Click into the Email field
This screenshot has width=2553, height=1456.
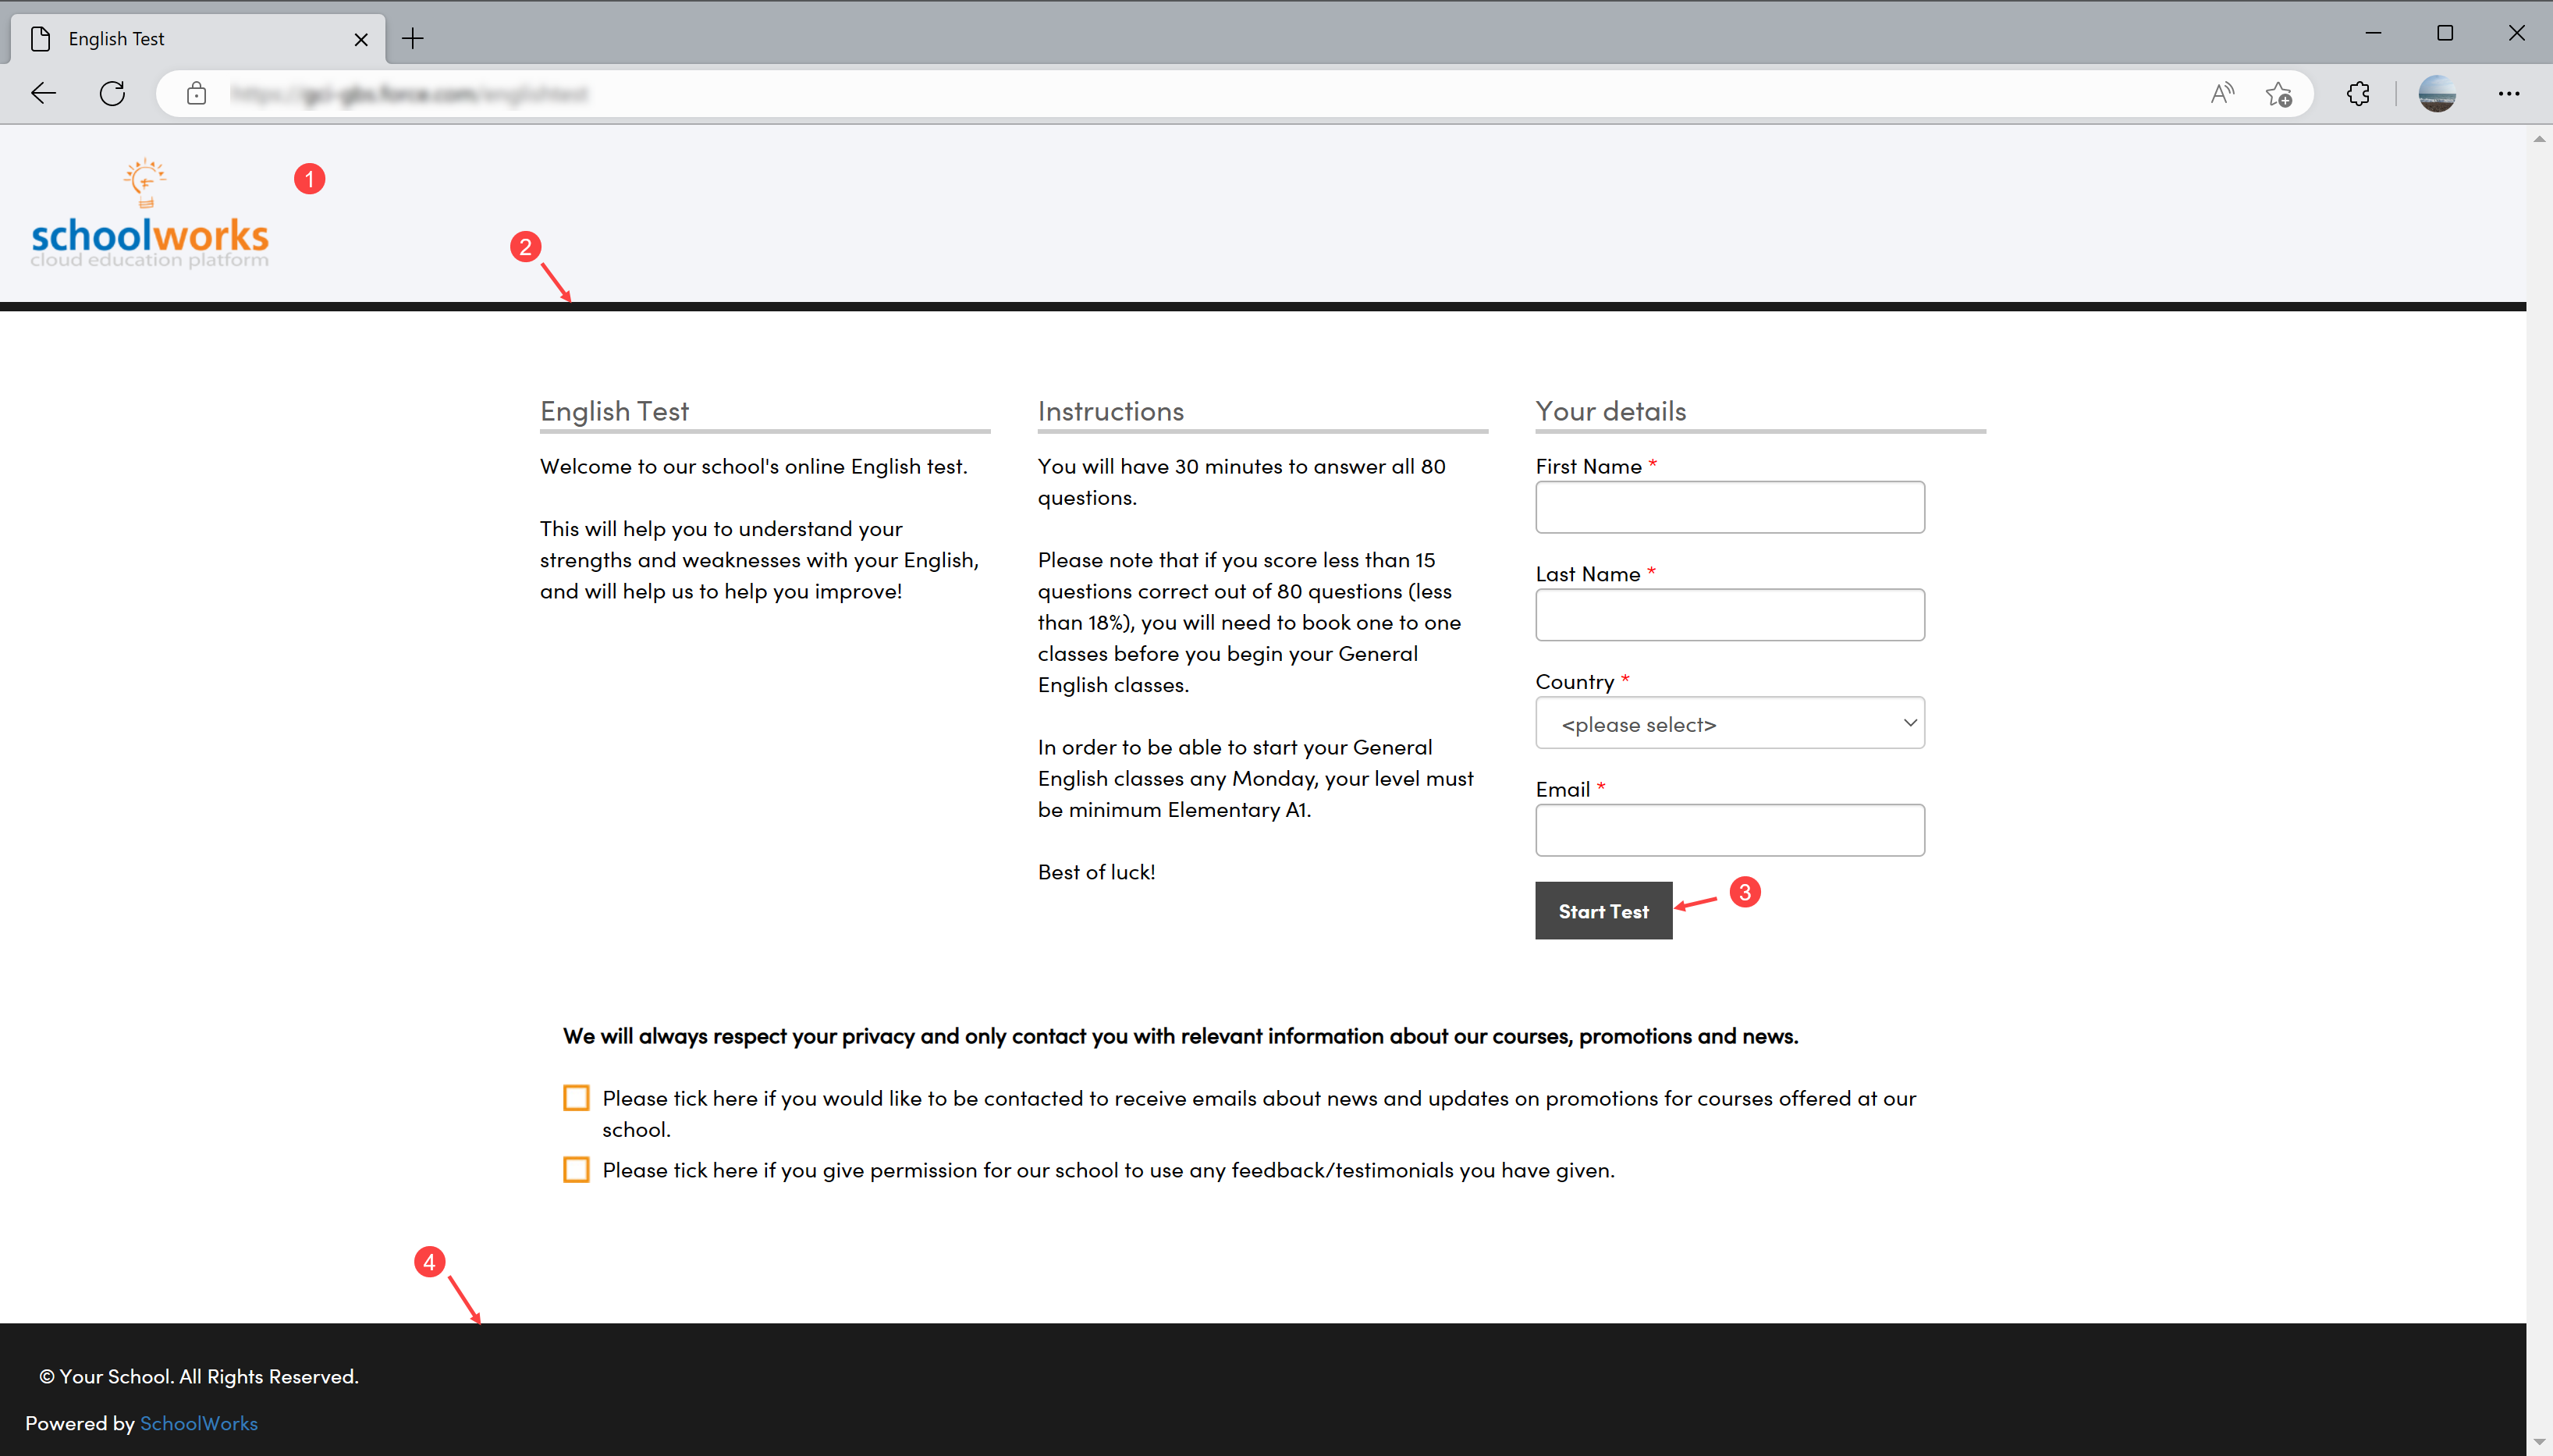tap(1729, 830)
